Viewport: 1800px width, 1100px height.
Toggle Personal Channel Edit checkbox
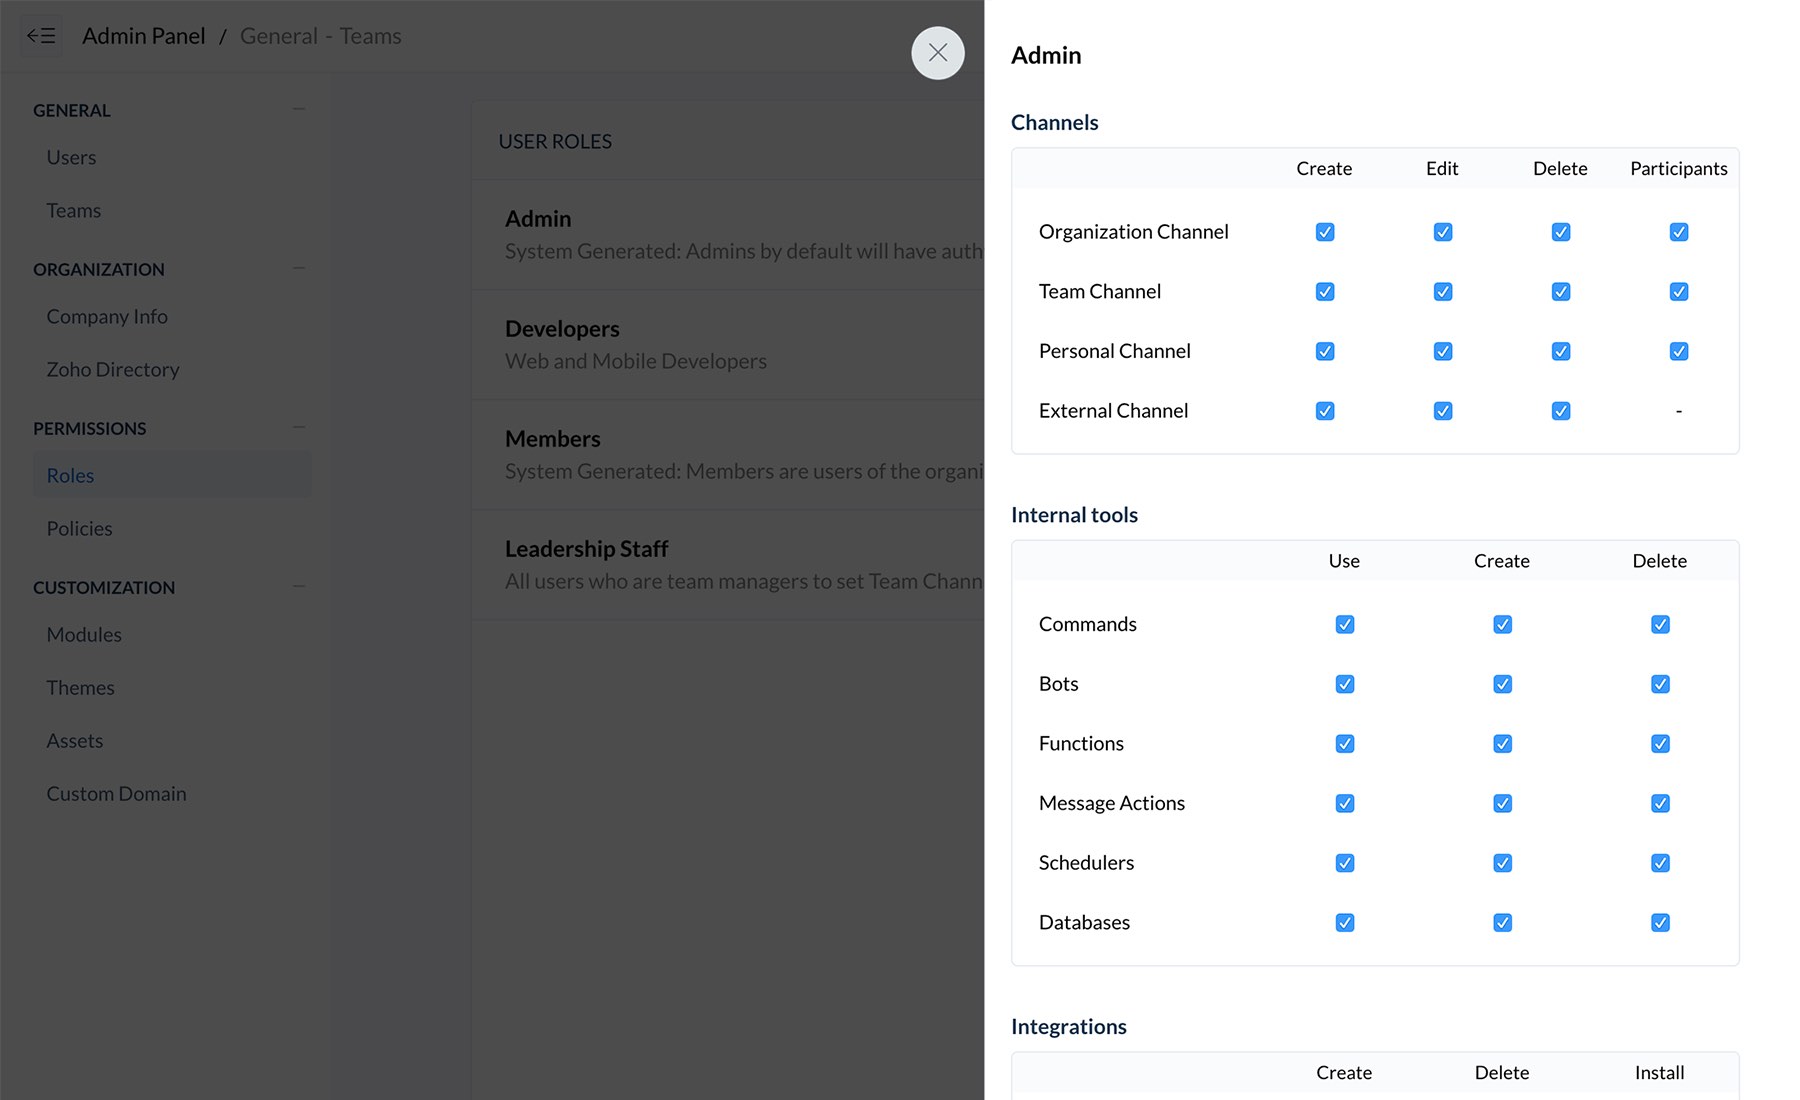click(1443, 351)
